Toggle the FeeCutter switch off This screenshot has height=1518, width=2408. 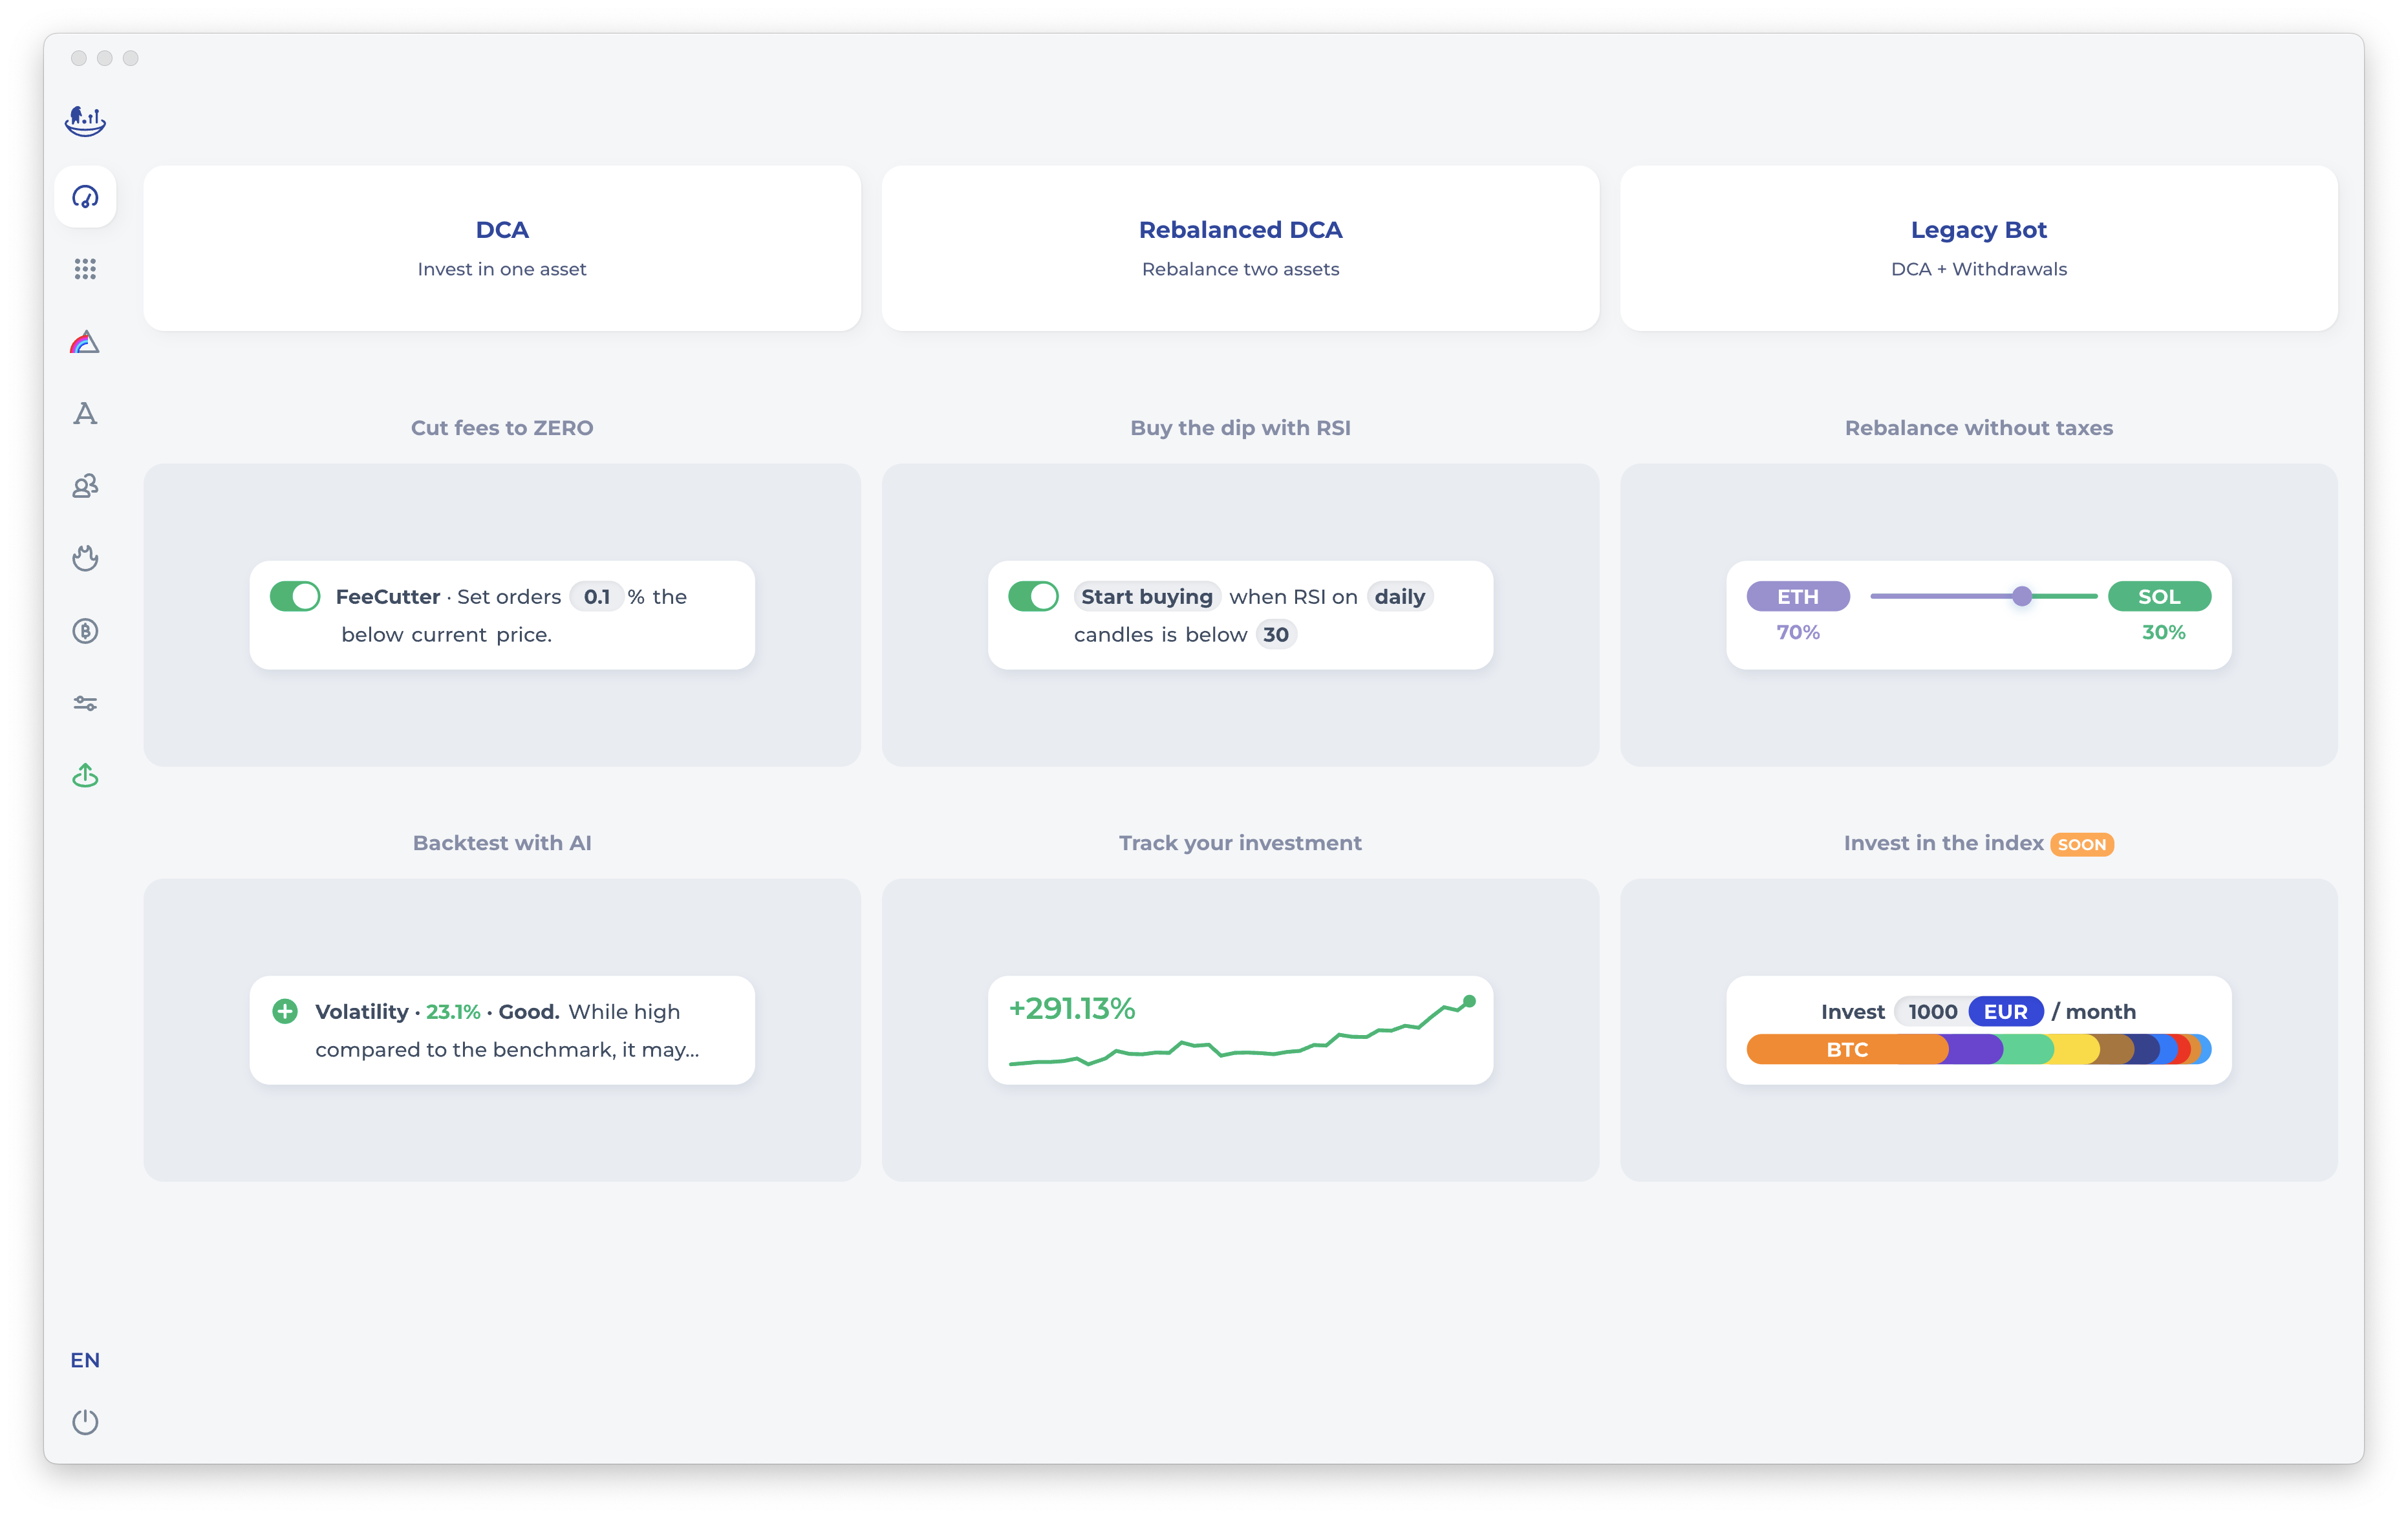pos(295,596)
